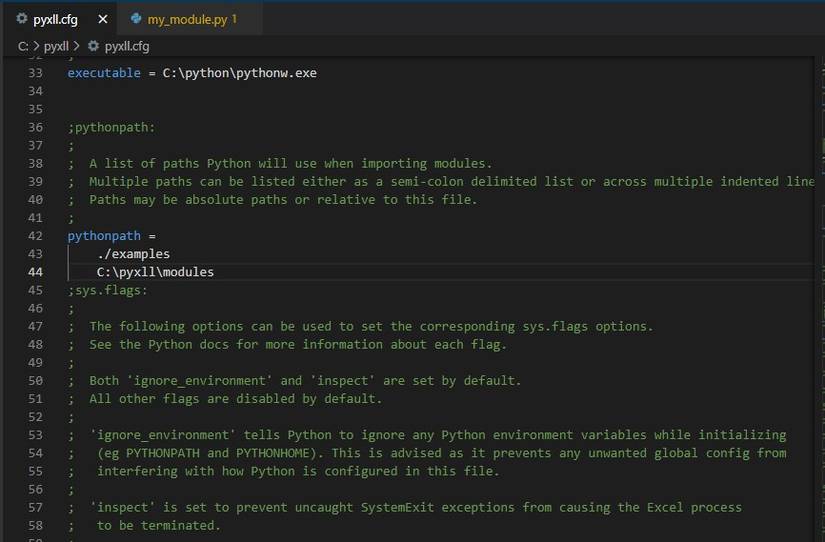Select the pyxll.cfg editor tab
The width and height of the screenshot is (825, 542).
pyautogui.click(x=55, y=19)
